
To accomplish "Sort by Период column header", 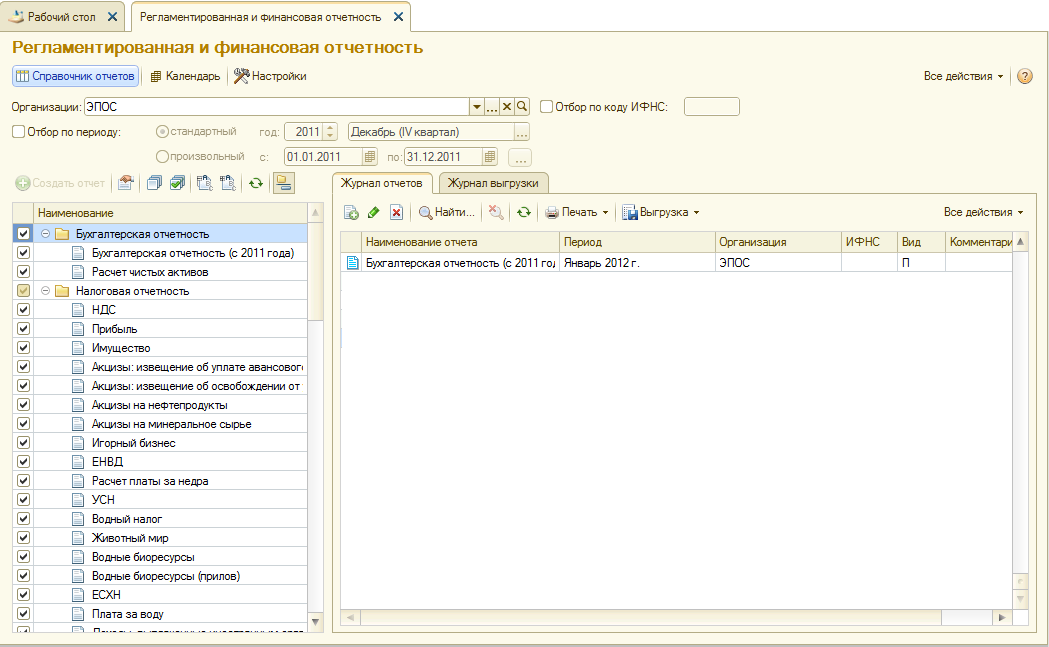I will 636,242.
